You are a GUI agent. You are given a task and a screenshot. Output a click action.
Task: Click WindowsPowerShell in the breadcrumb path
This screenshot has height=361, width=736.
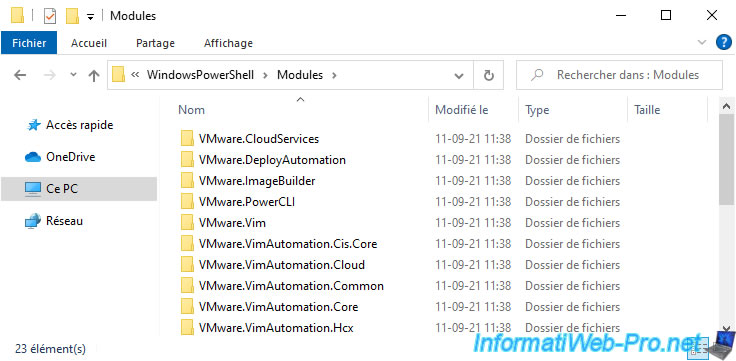200,75
